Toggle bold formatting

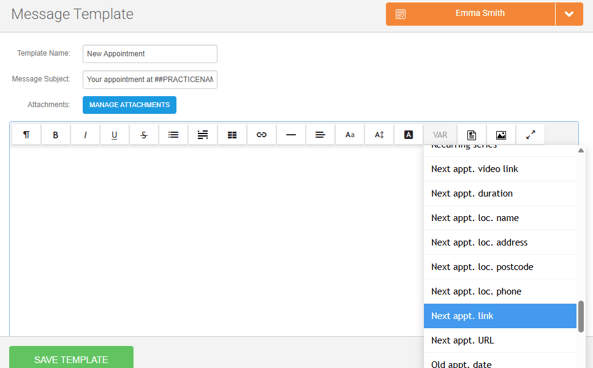56,135
